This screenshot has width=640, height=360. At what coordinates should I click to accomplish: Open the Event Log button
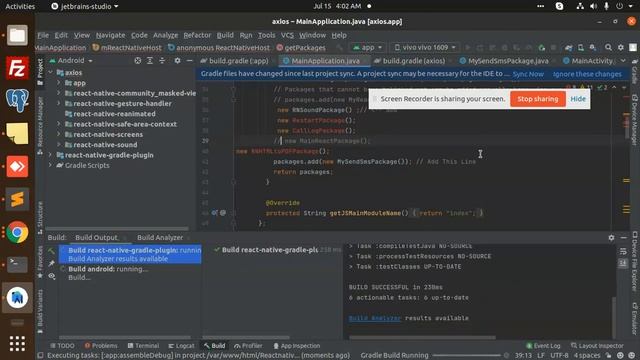click(543, 346)
